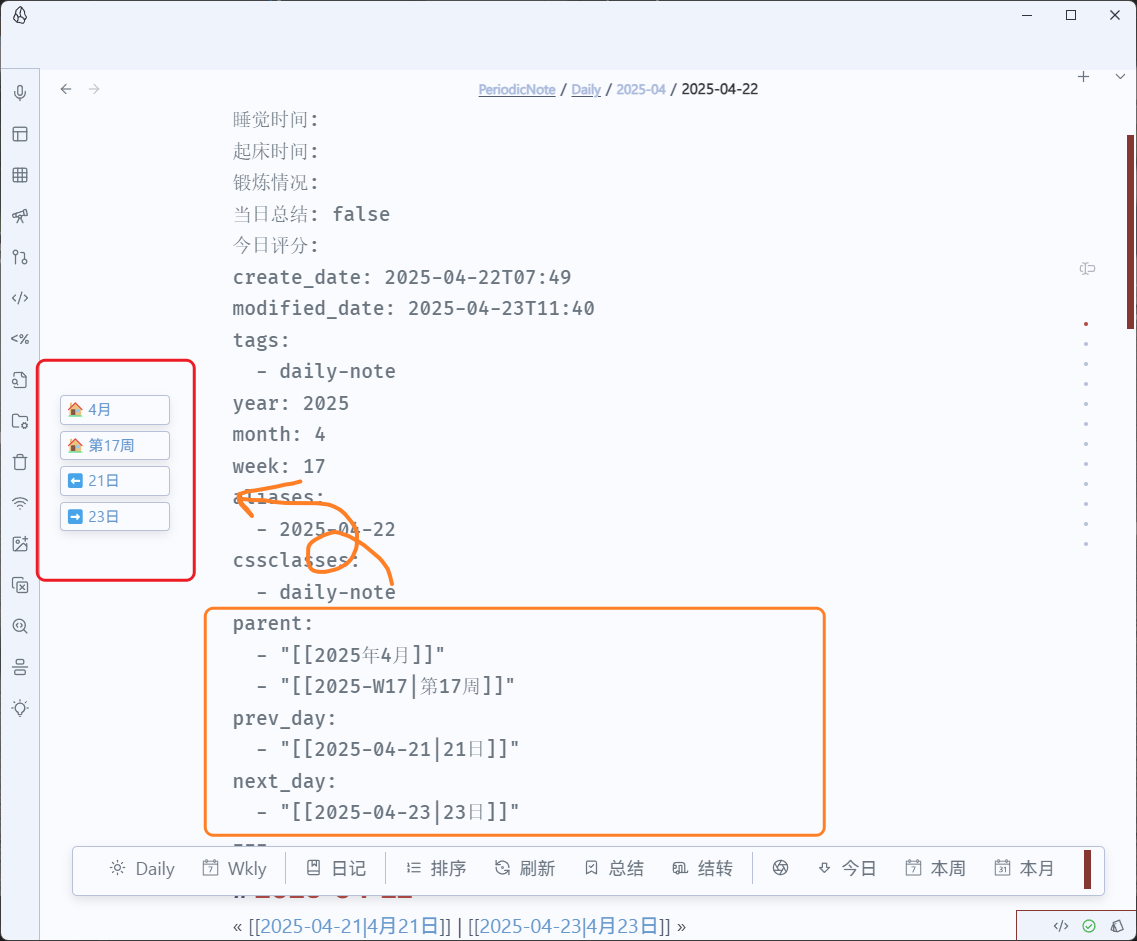Click the modified_date: 2025-04-23T11:40 line
1137x941 pixels.
pos(413,308)
